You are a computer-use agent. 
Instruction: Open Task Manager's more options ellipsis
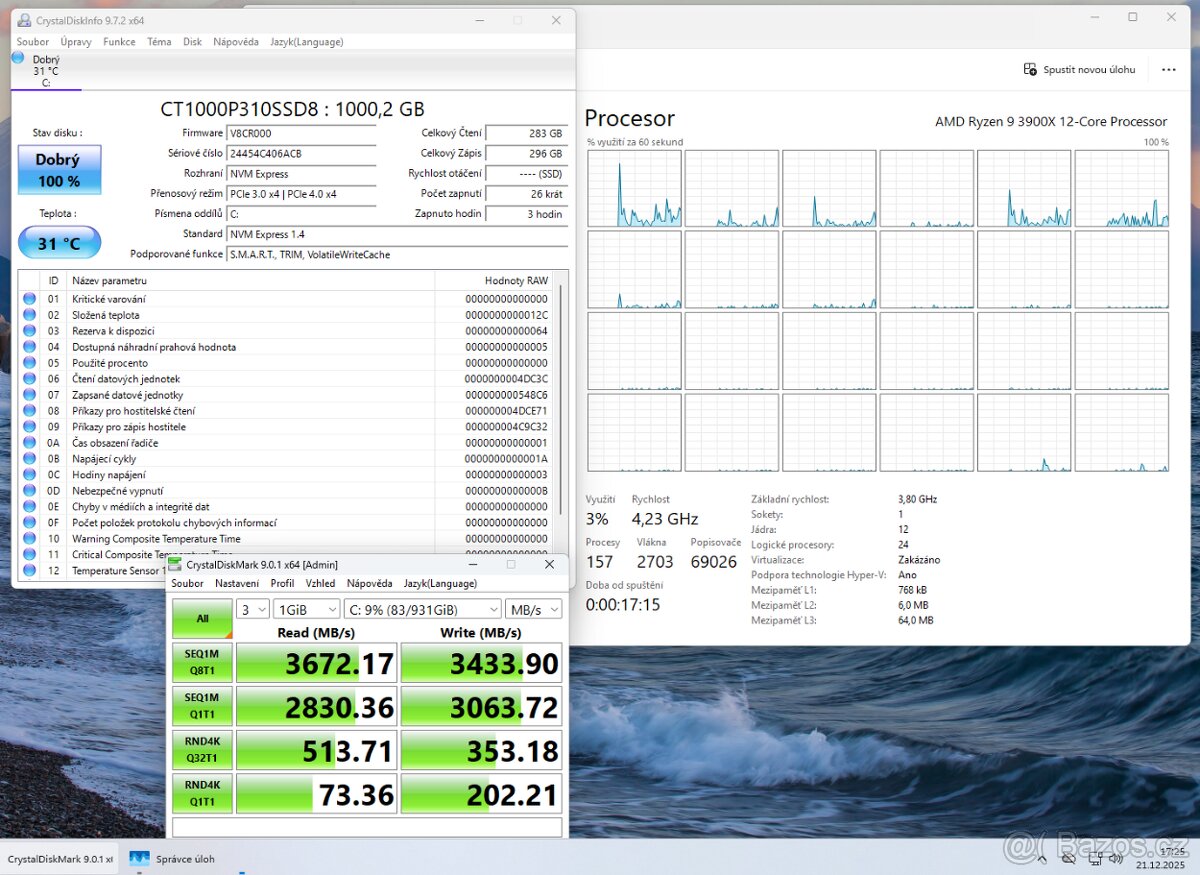pyautogui.click(x=1168, y=69)
